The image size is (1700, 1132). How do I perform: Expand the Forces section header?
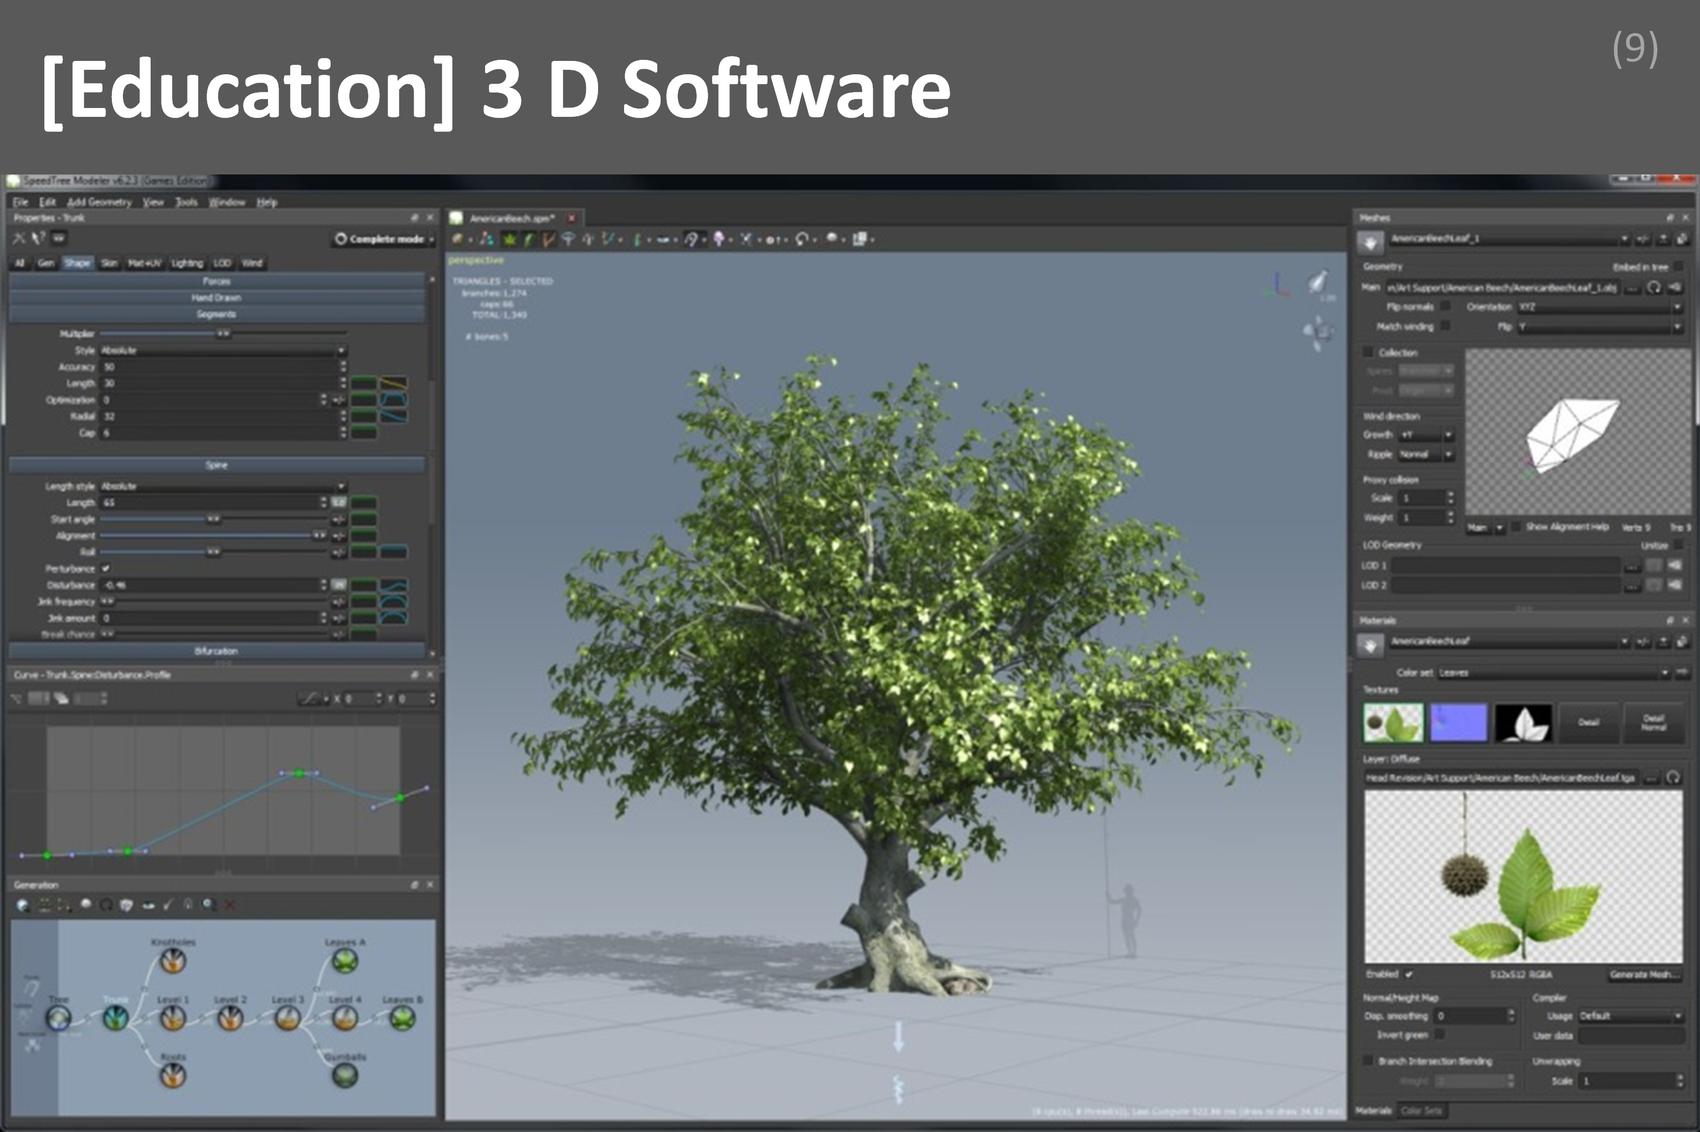point(217,281)
